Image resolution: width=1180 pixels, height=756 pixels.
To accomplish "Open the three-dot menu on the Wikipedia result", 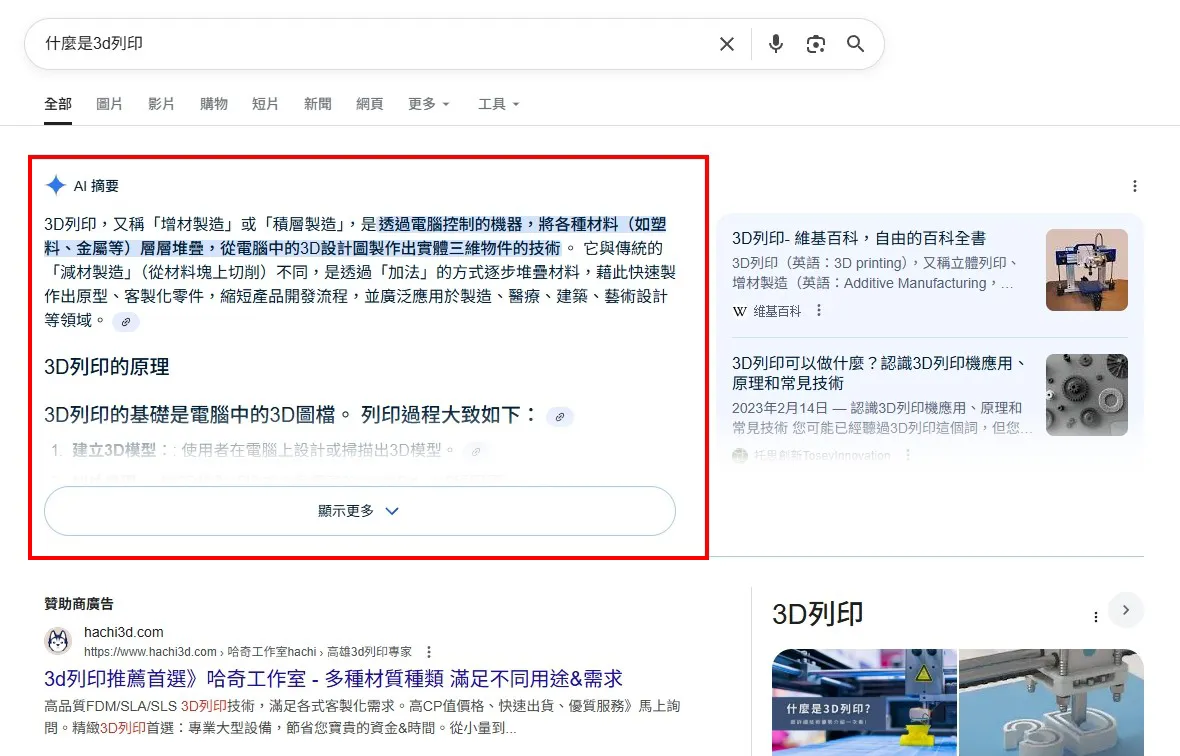I will click(x=817, y=310).
